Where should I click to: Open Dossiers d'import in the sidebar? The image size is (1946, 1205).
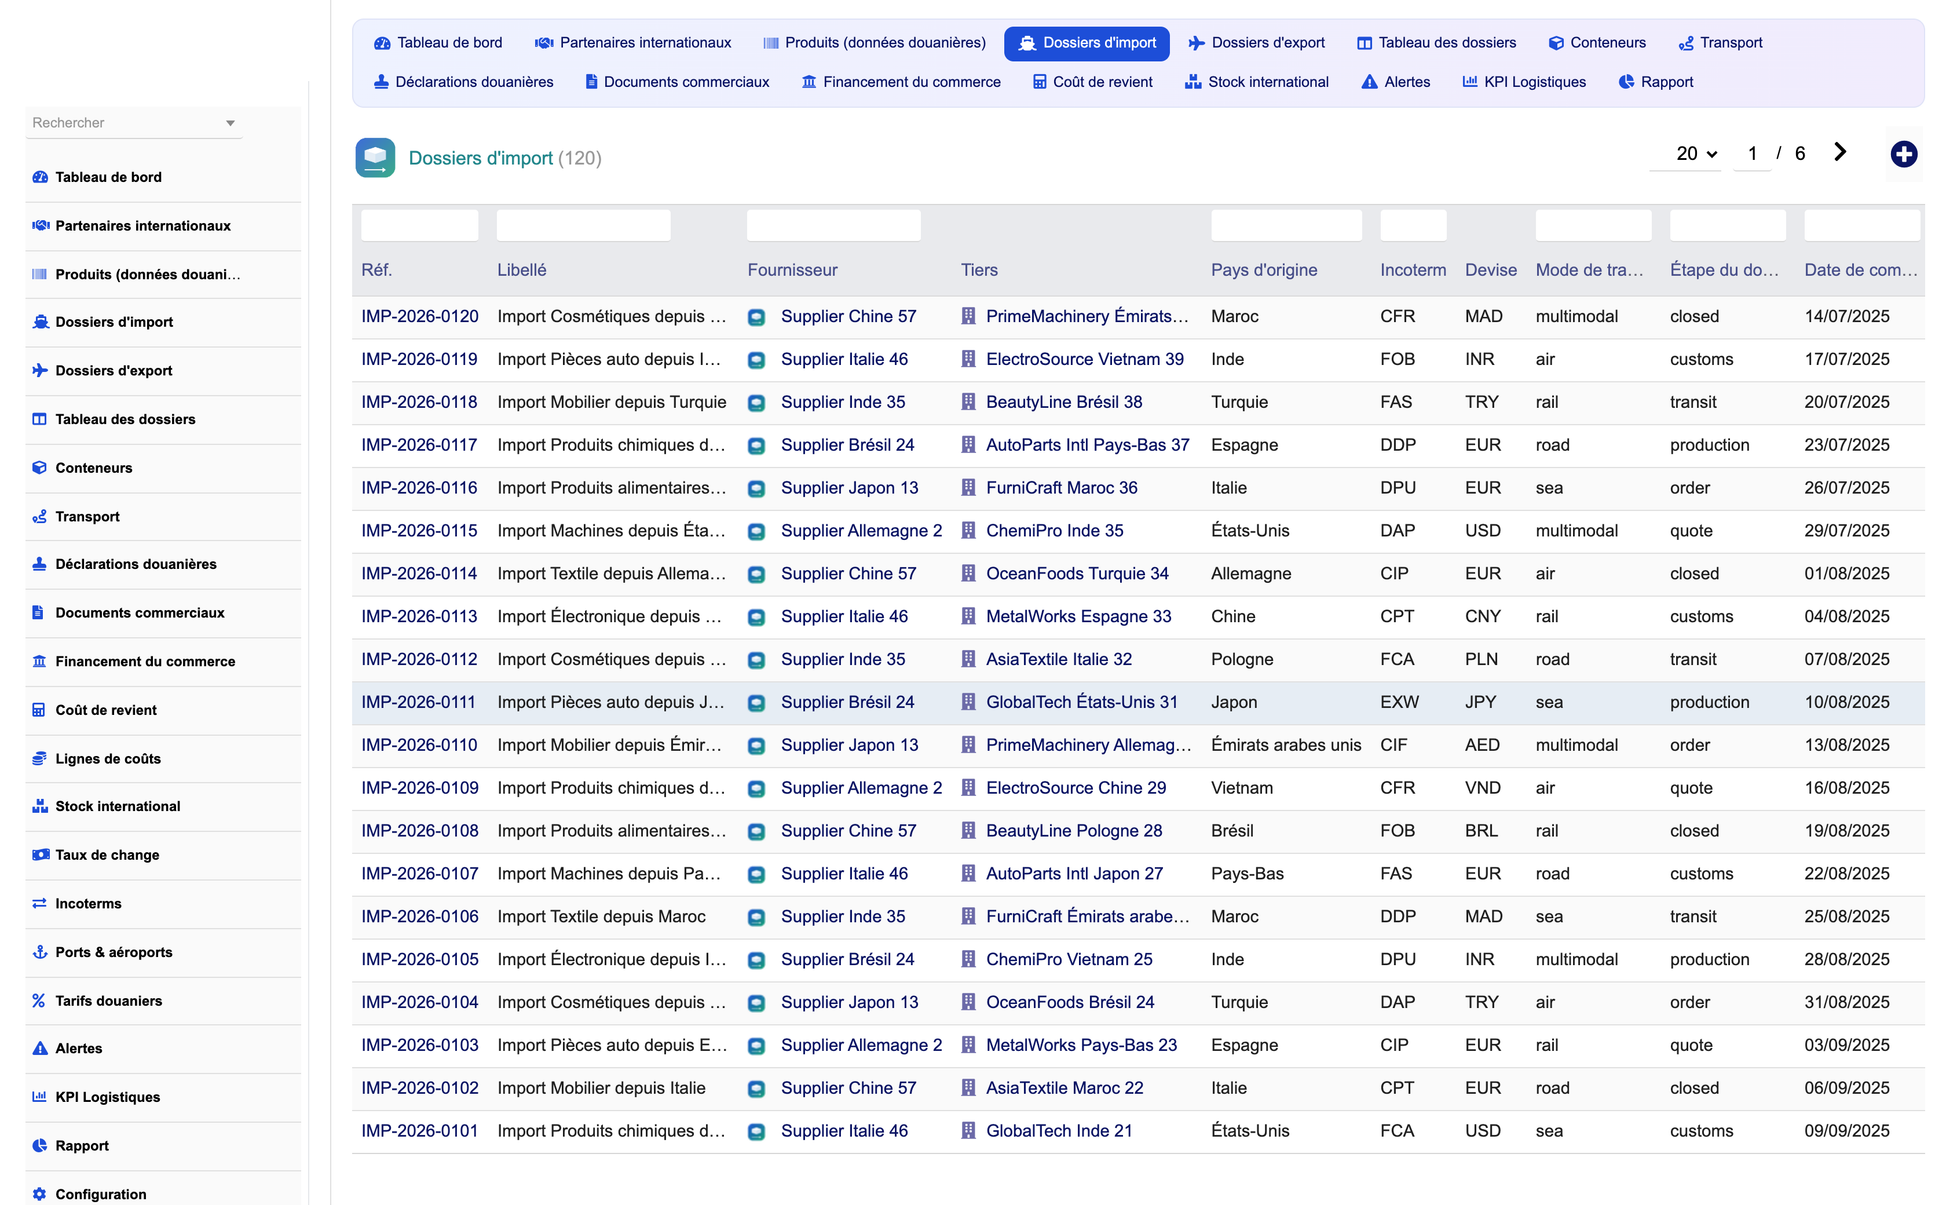[x=114, y=322]
